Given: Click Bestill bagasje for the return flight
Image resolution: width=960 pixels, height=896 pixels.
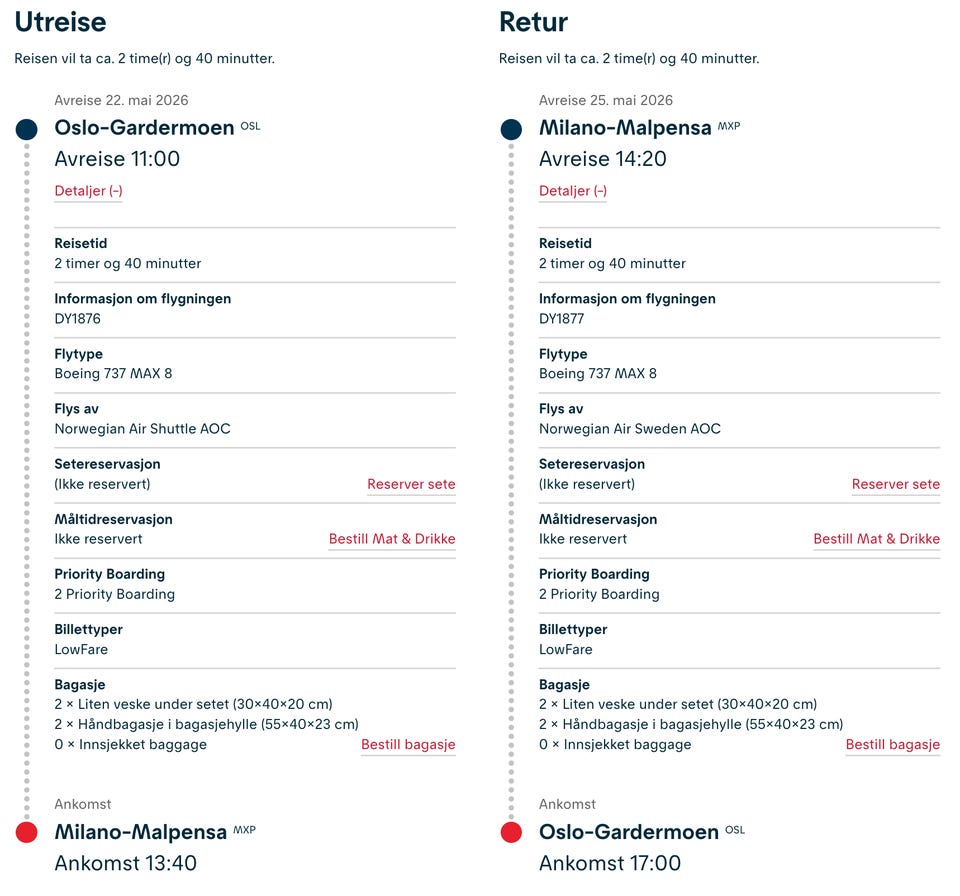Looking at the screenshot, I should [892, 745].
